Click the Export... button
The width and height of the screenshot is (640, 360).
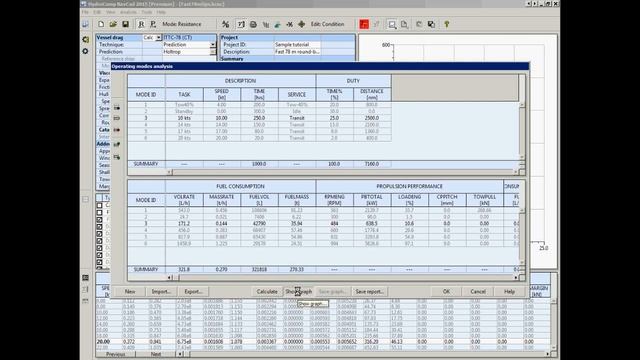pyautogui.click(x=193, y=291)
